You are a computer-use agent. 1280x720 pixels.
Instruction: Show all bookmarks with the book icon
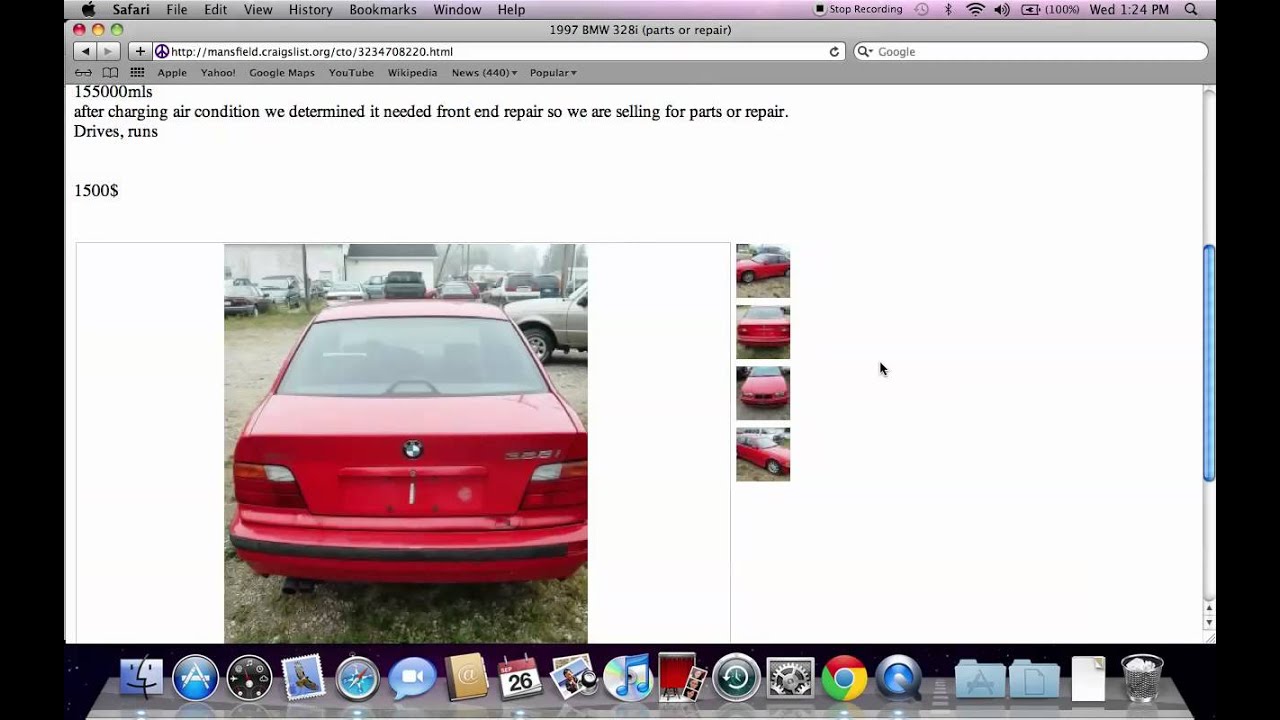click(x=110, y=72)
